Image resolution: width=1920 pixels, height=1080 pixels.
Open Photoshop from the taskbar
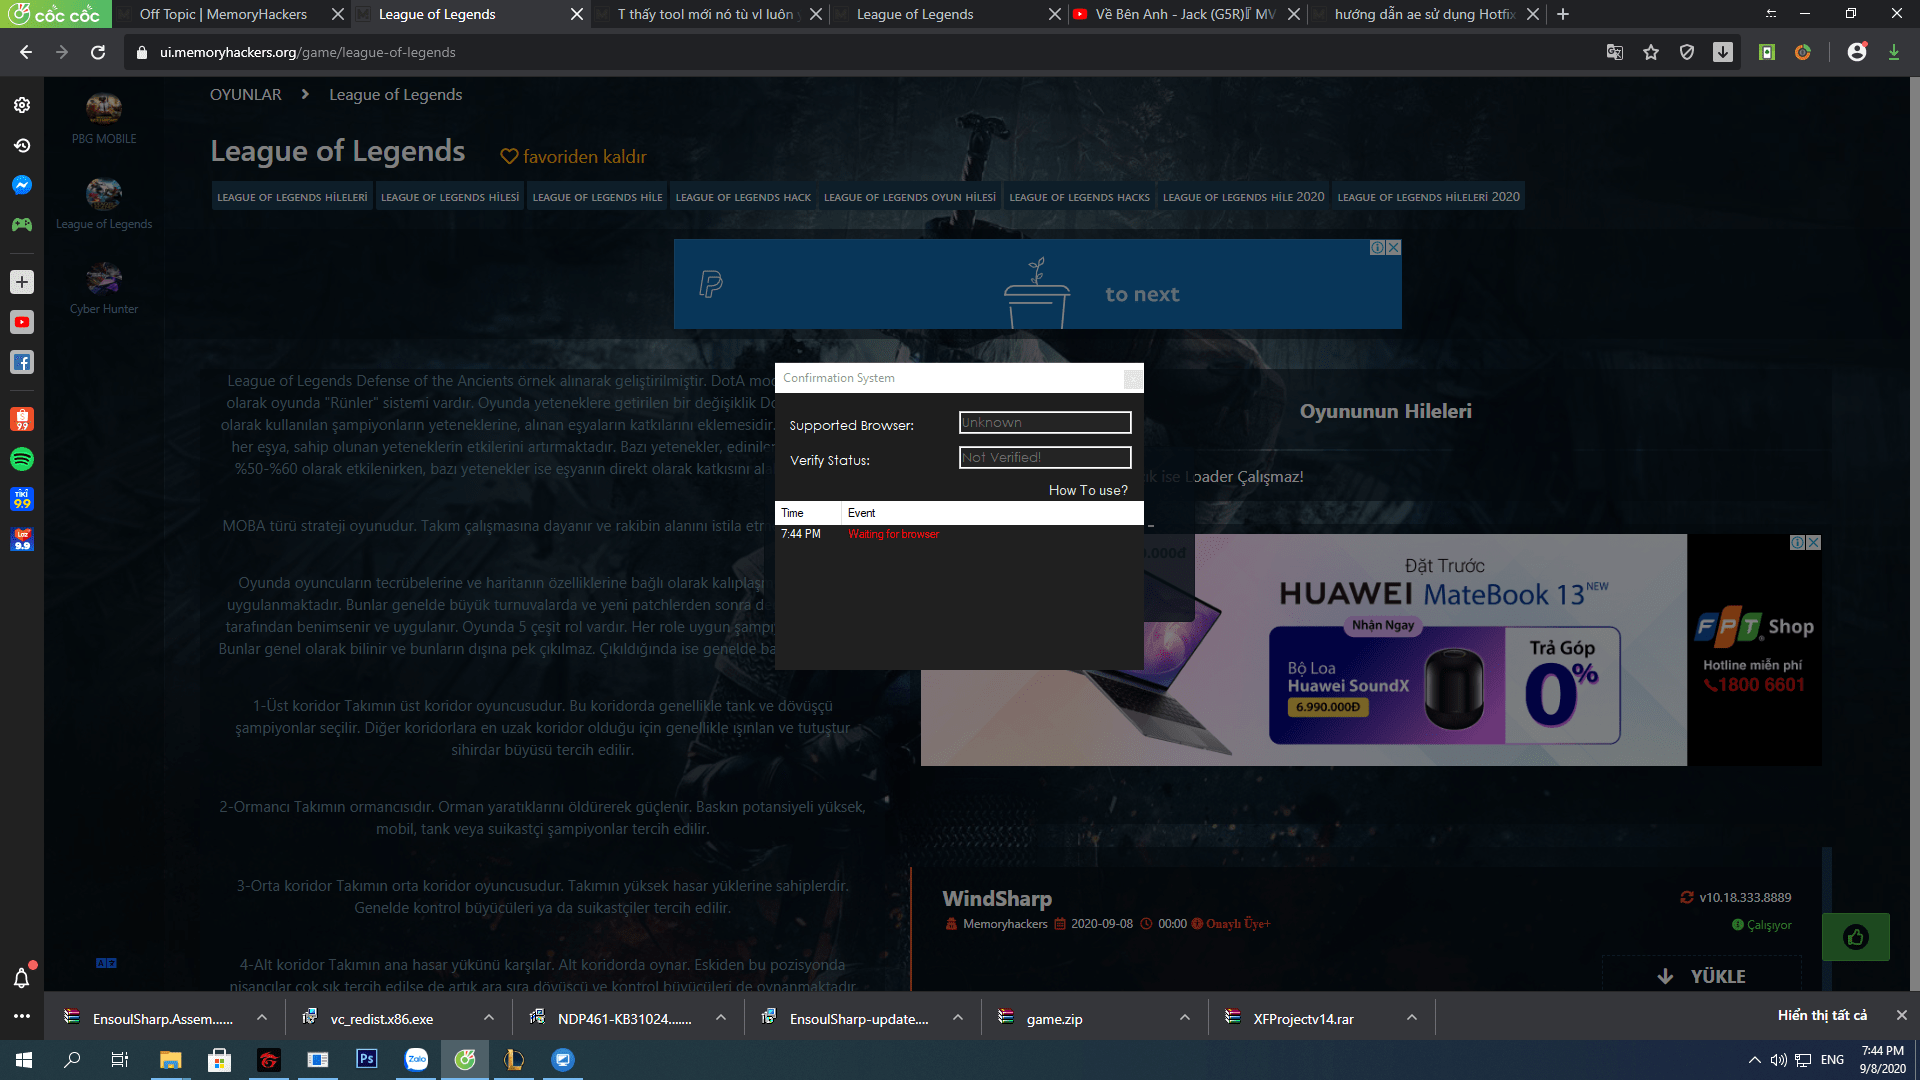coord(367,1059)
